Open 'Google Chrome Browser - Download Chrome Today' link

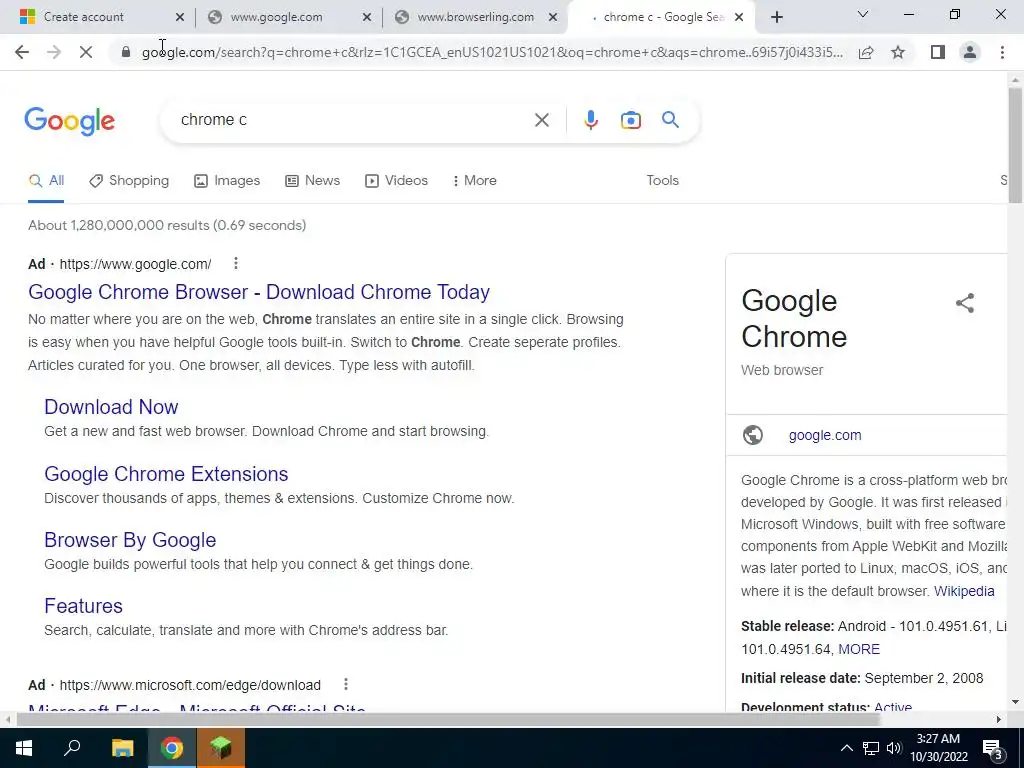(259, 292)
